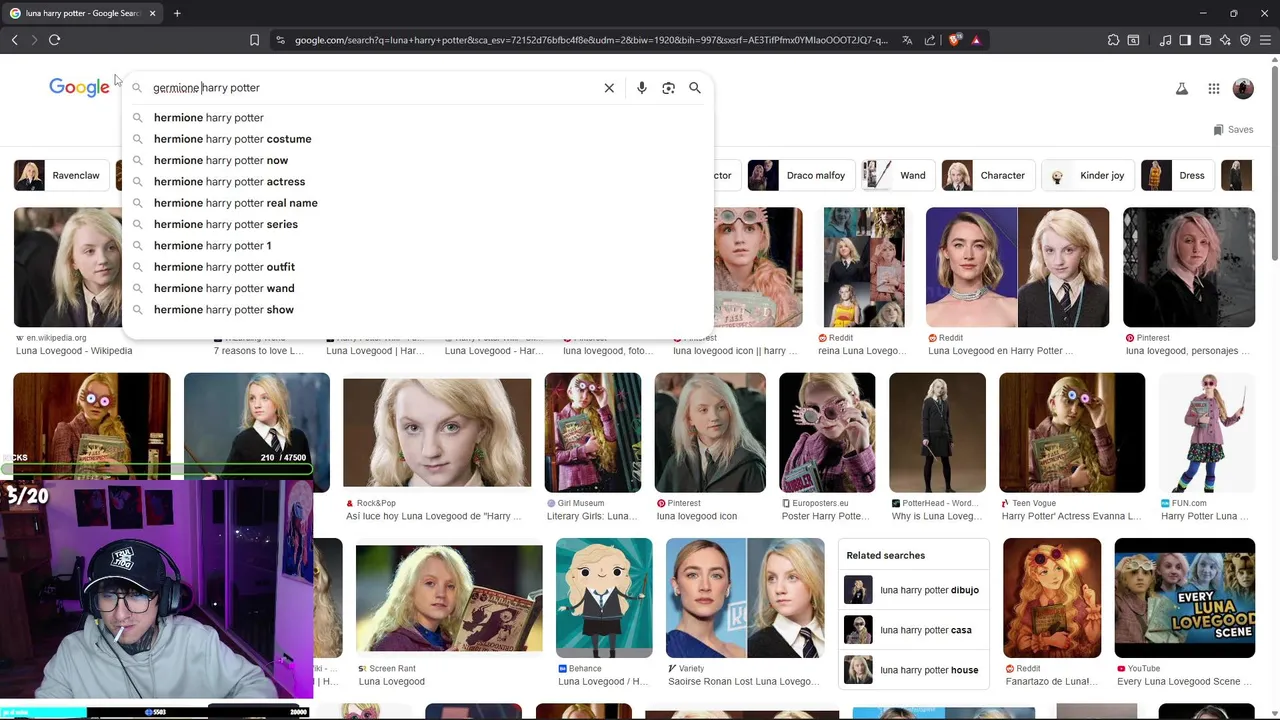This screenshot has width=1280, height=720.
Task: Open the Google account avatar
Action: coord(1243,89)
